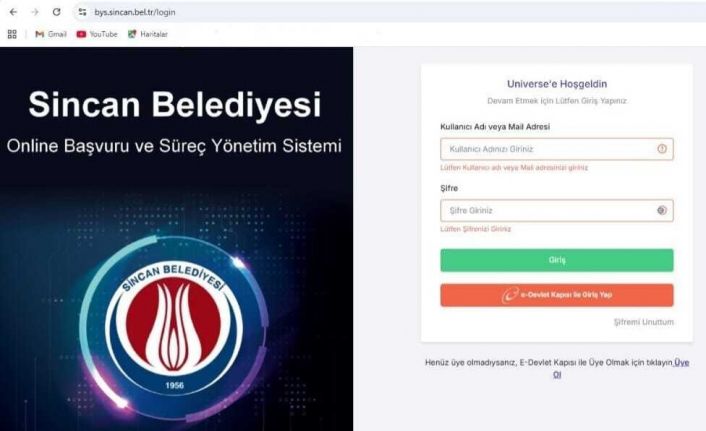The image size is (706, 431).
Task: Click the browser back arrow
Action: pos(13,12)
